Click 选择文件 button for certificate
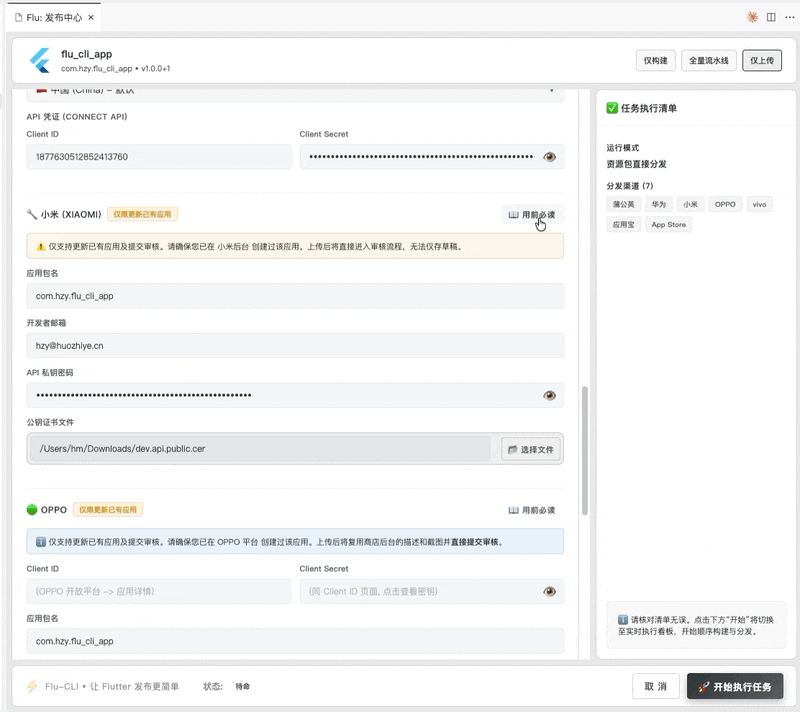This screenshot has width=800, height=712. click(531, 449)
